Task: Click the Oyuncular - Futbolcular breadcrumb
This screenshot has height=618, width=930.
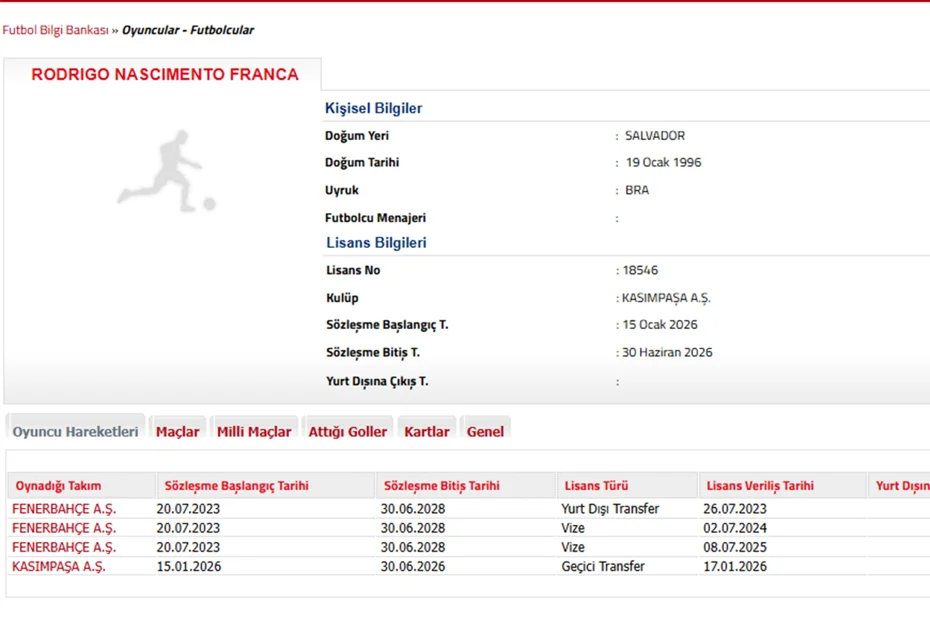Action: coord(188,30)
